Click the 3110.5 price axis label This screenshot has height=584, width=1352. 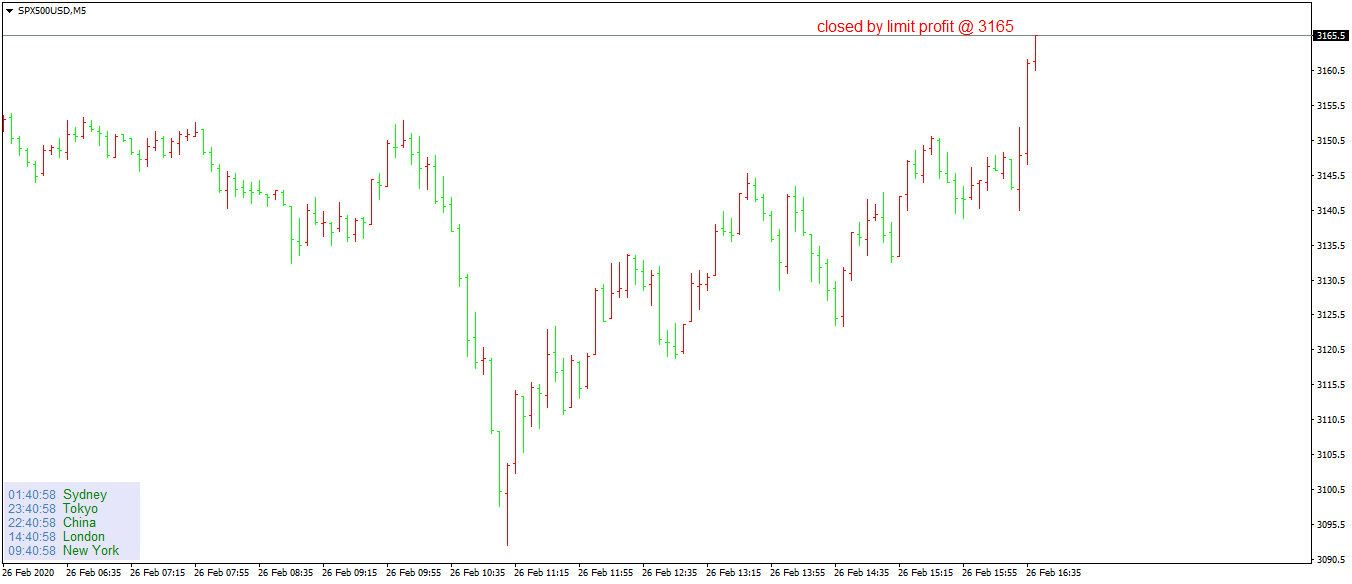[x=1329, y=420]
